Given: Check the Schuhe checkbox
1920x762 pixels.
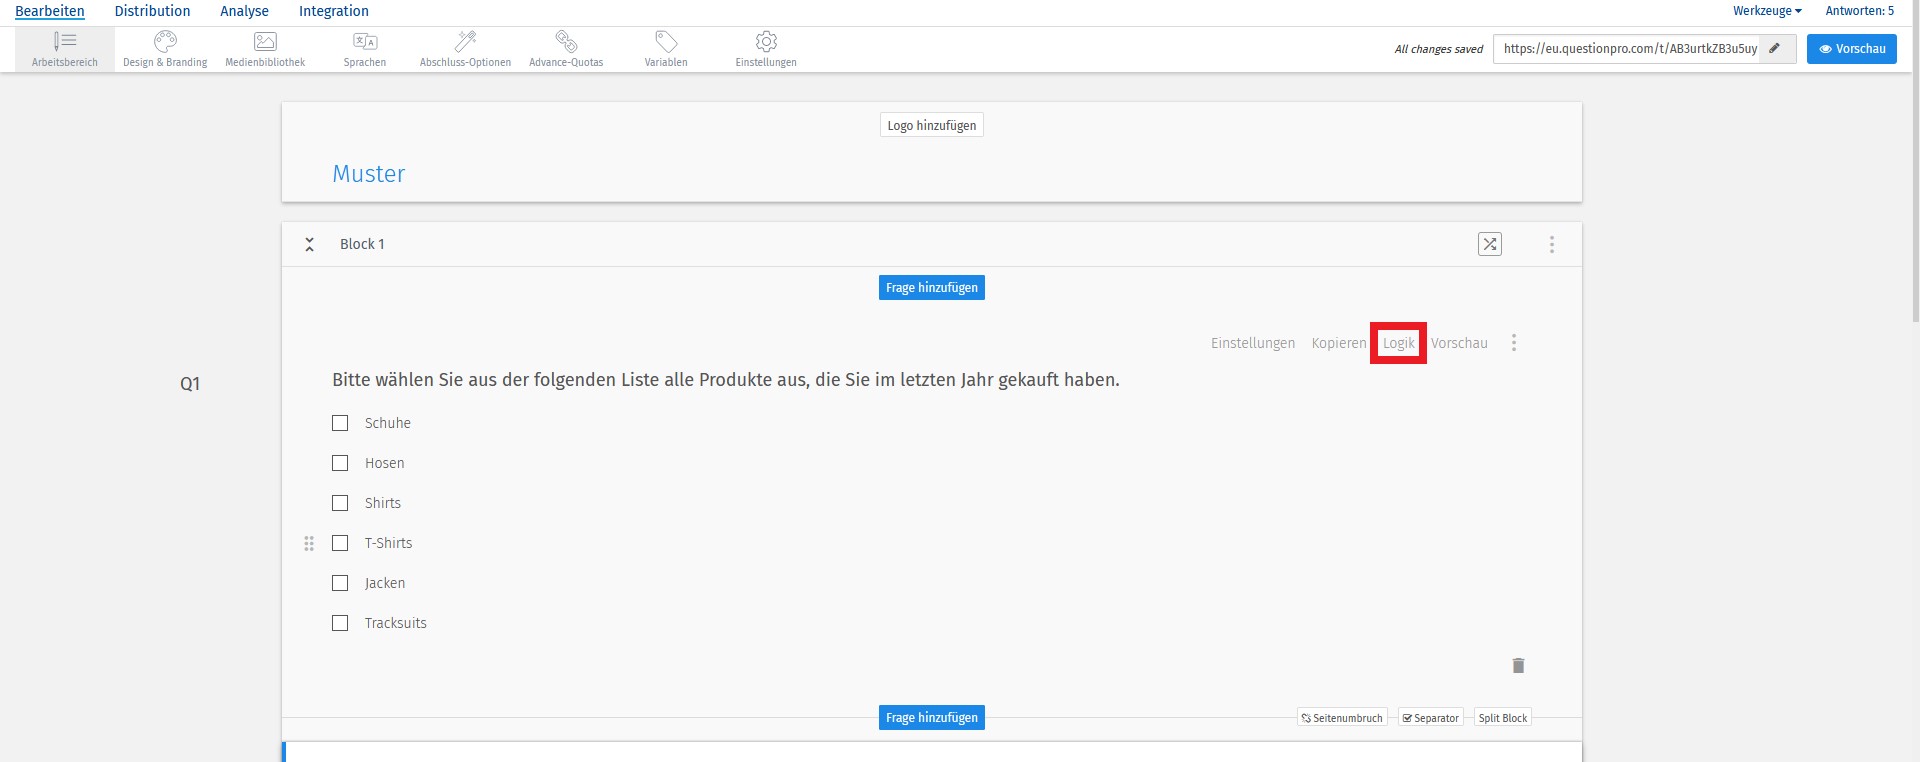Looking at the screenshot, I should coord(340,423).
